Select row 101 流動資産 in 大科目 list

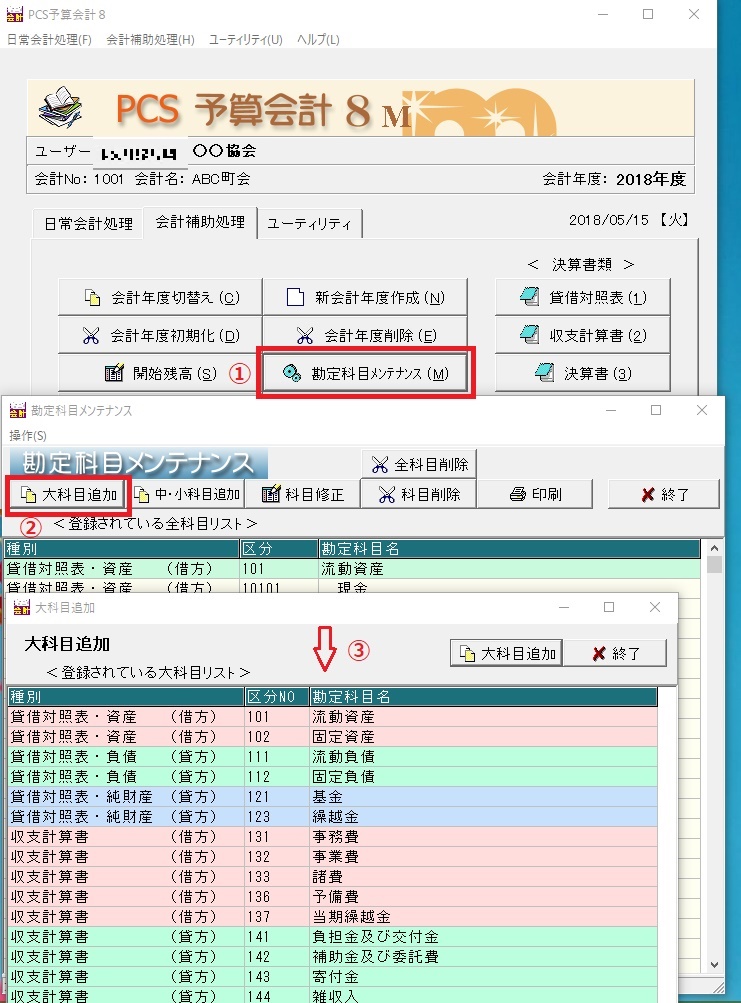point(333,717)
